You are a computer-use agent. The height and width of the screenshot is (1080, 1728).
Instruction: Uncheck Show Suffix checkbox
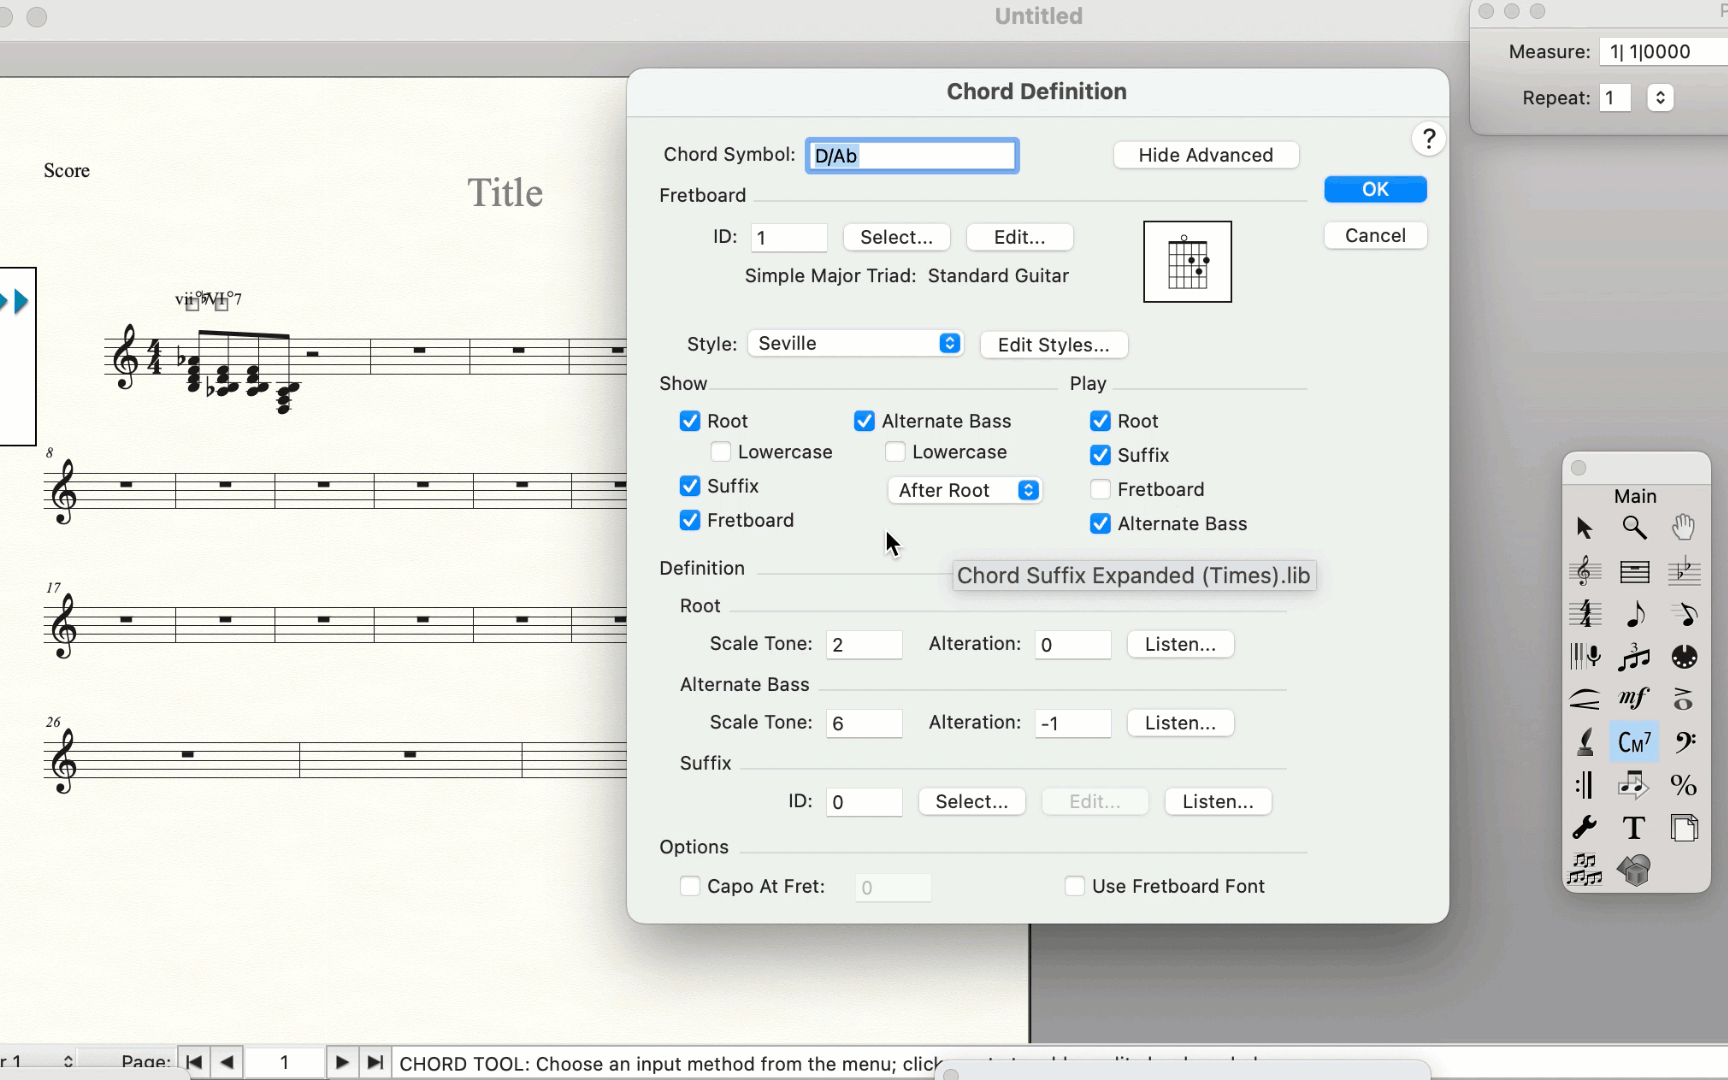click(x=690, y=486)
